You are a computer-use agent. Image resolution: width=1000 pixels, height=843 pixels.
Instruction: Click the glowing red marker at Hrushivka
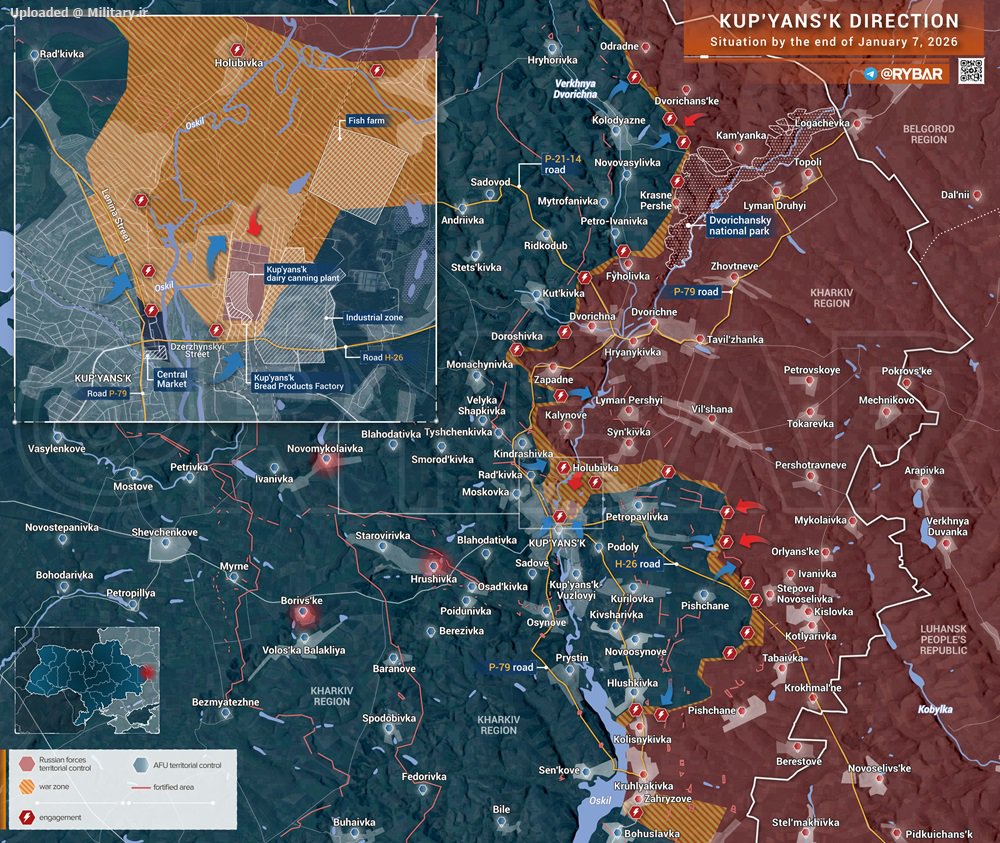click(434, 565)
